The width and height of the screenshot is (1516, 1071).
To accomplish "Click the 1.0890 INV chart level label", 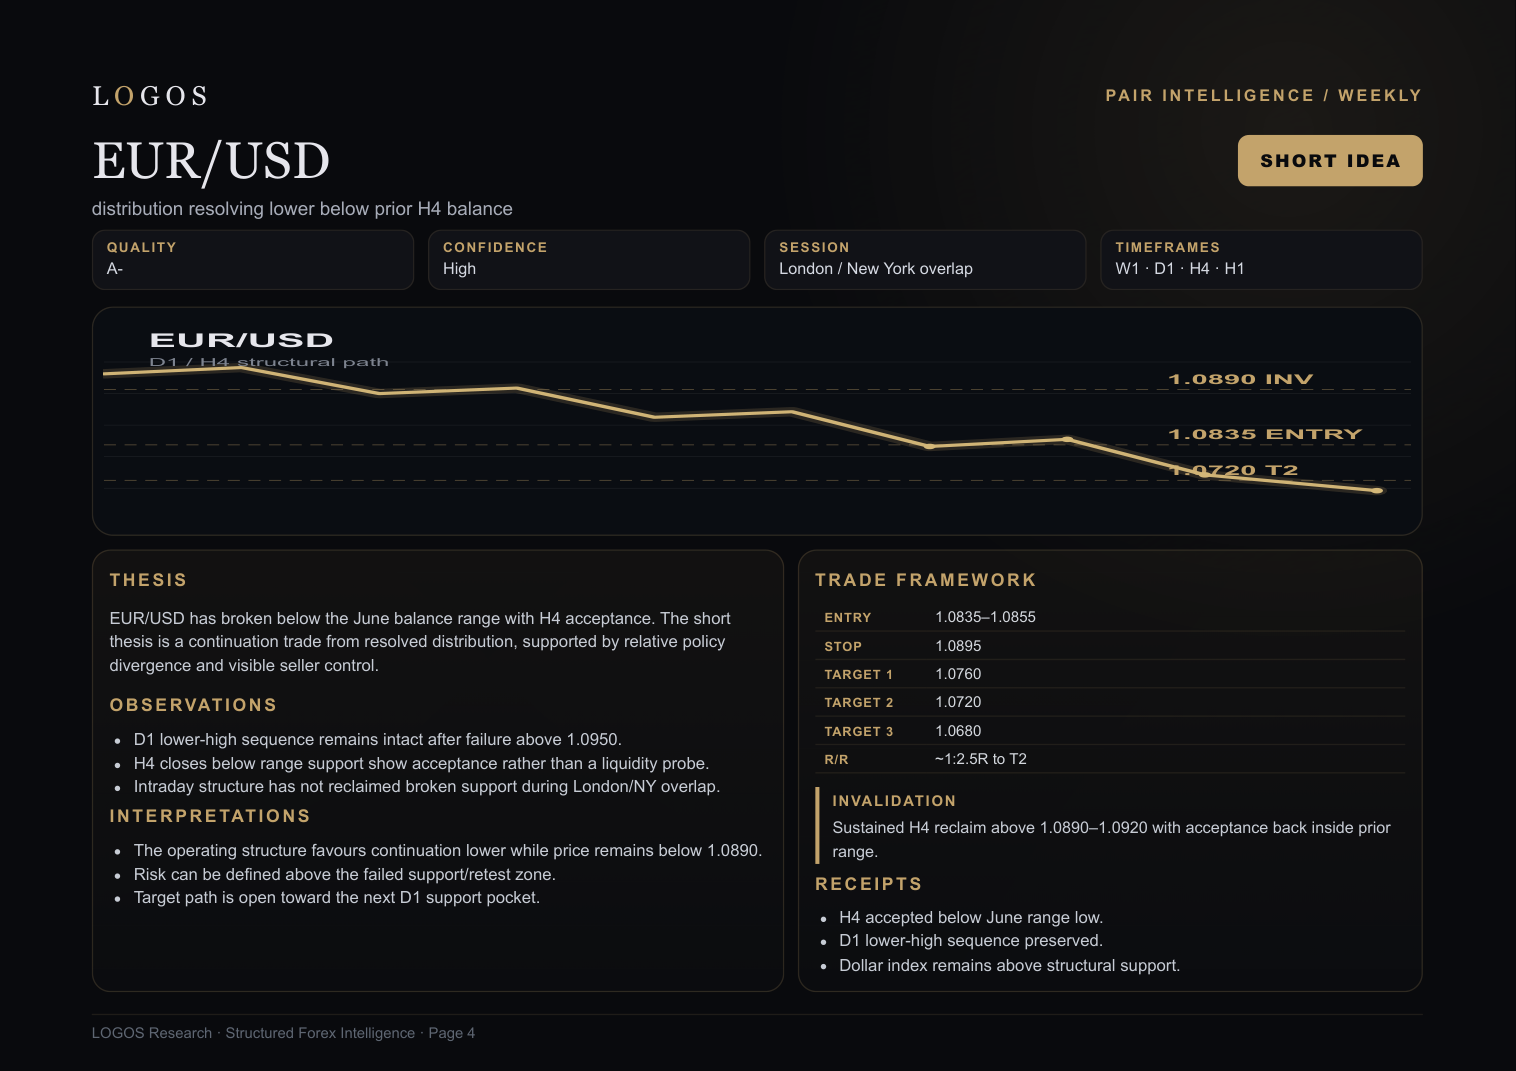I will click(x=1240, y=379).
